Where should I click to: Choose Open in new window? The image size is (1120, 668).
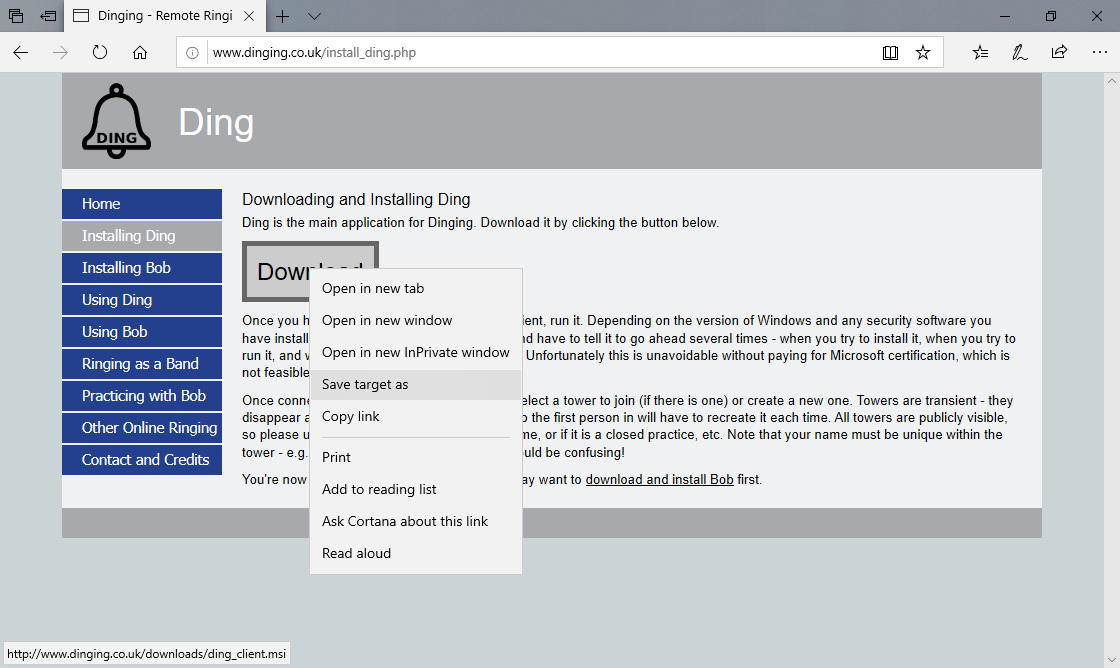[416, 321]
